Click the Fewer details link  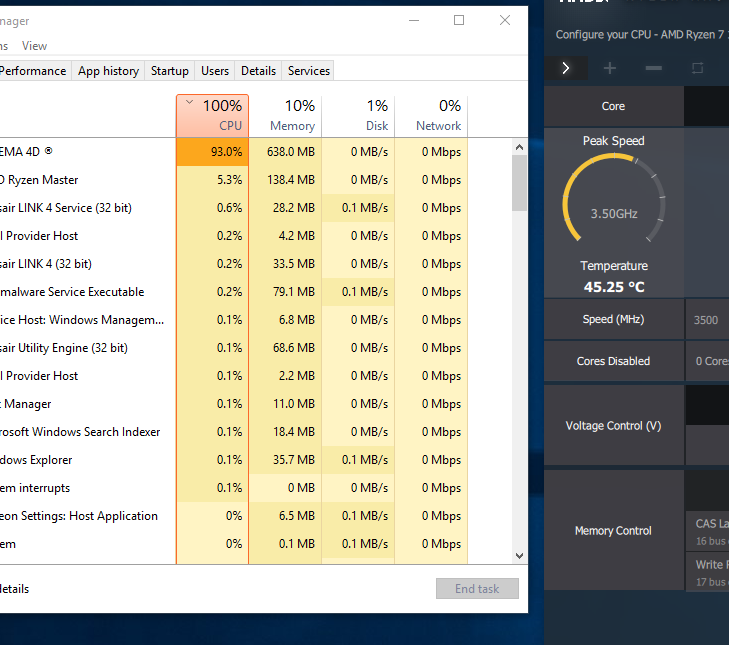14,589
